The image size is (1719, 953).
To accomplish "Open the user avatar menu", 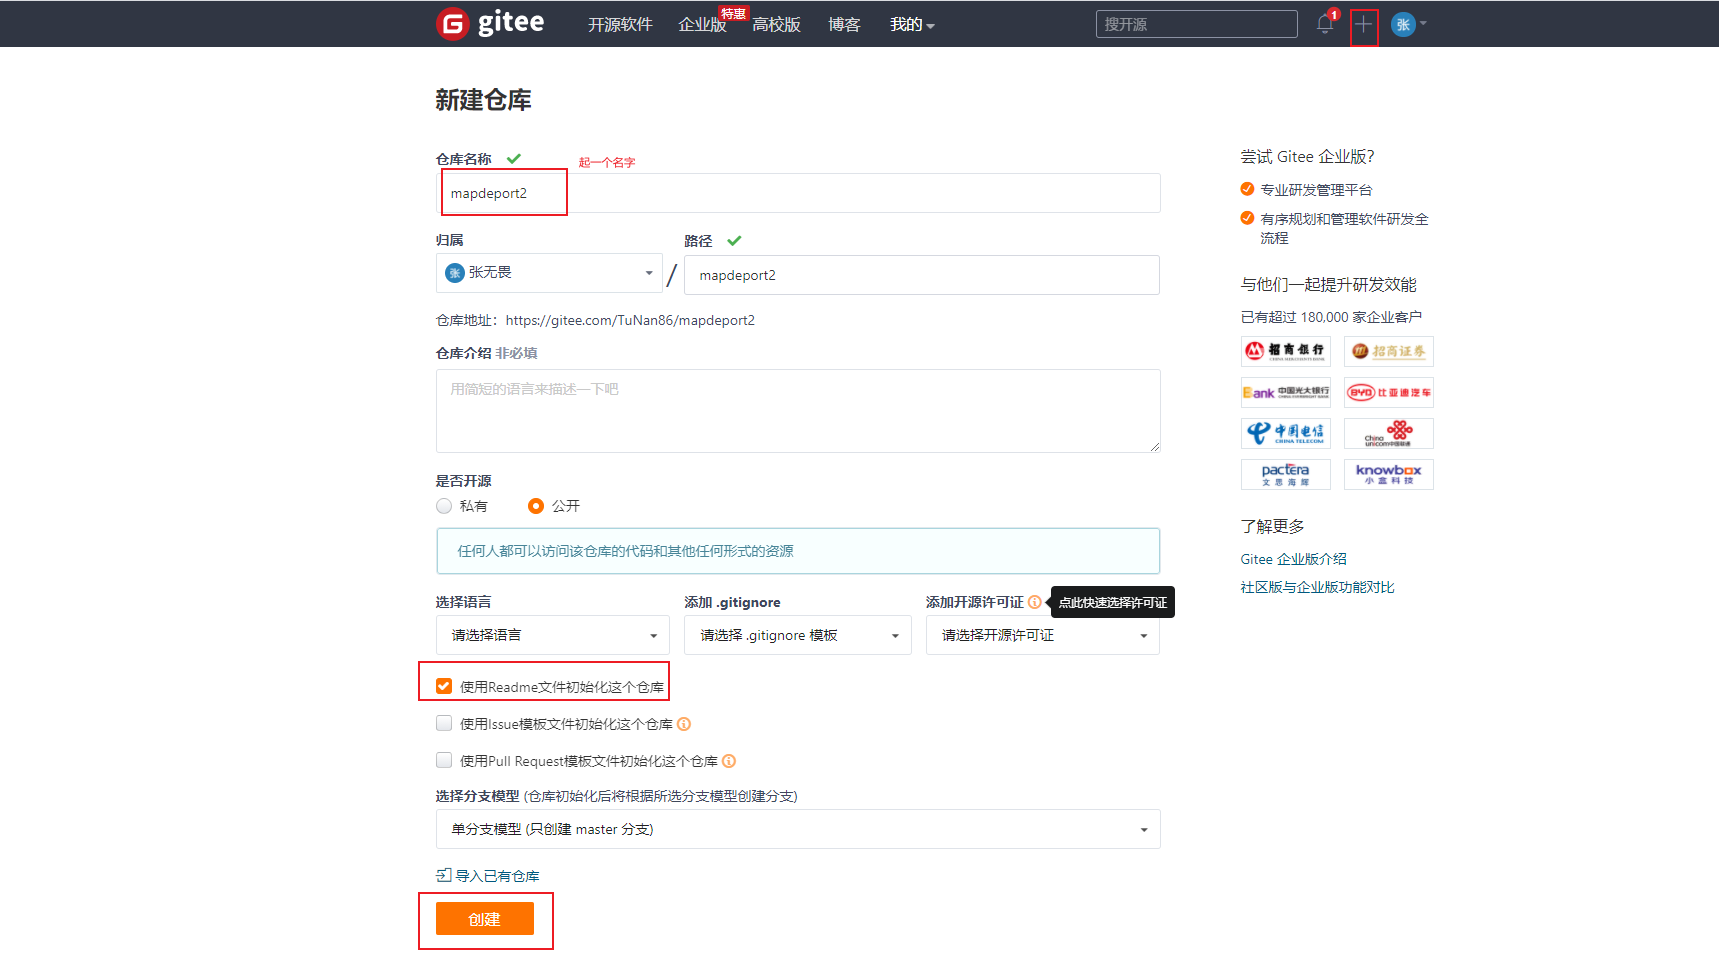I will (1403, 24).
